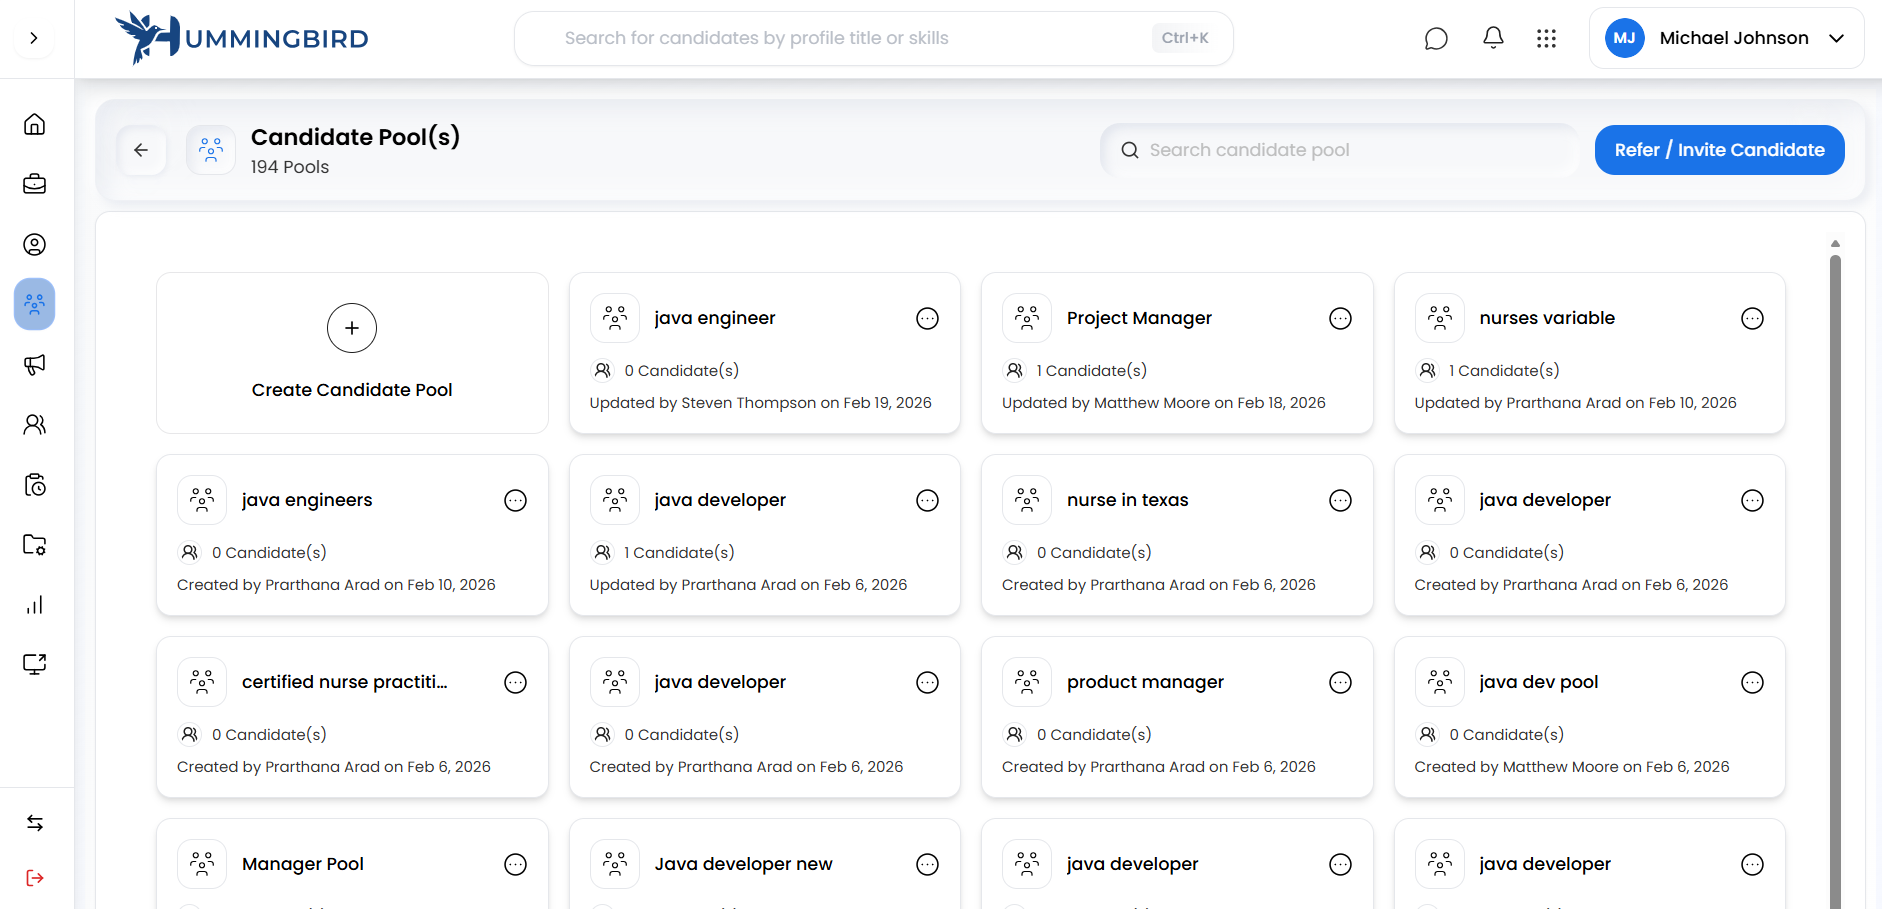Click the Create Candidate Pool plus button
Screen dimensions: 1882x909
point(352,328)
